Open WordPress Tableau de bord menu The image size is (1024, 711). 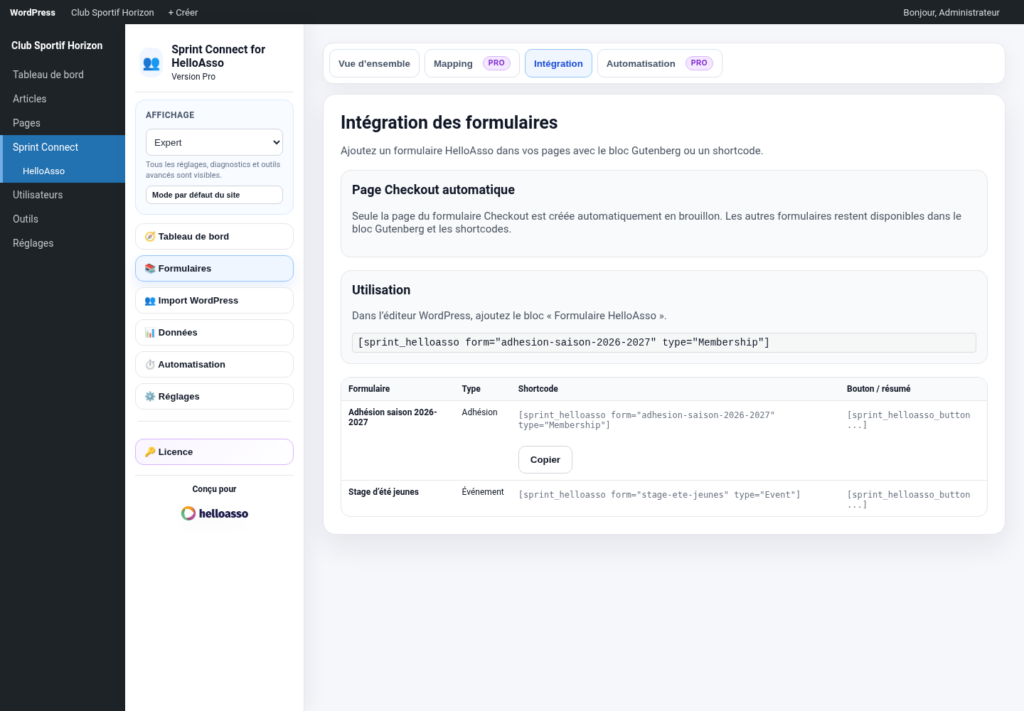pyautogui.click(x=62, y=74)
